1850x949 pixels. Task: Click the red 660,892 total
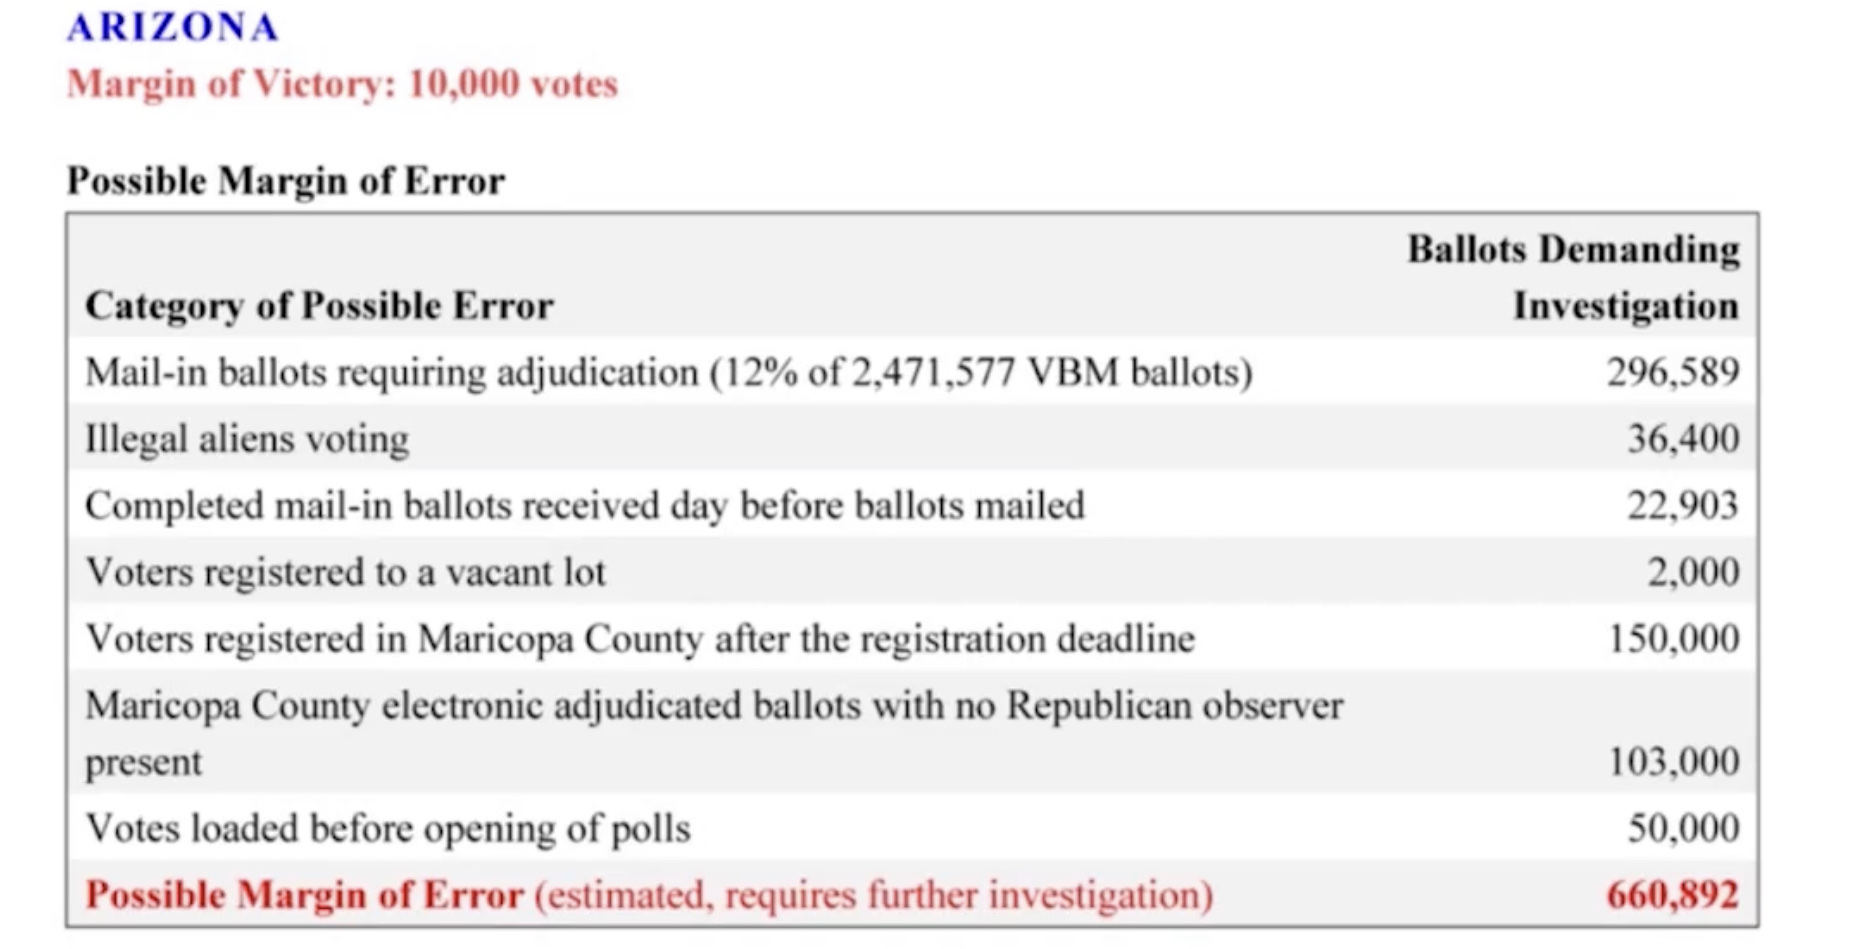pyautogui.click(x=1673, y=895)
